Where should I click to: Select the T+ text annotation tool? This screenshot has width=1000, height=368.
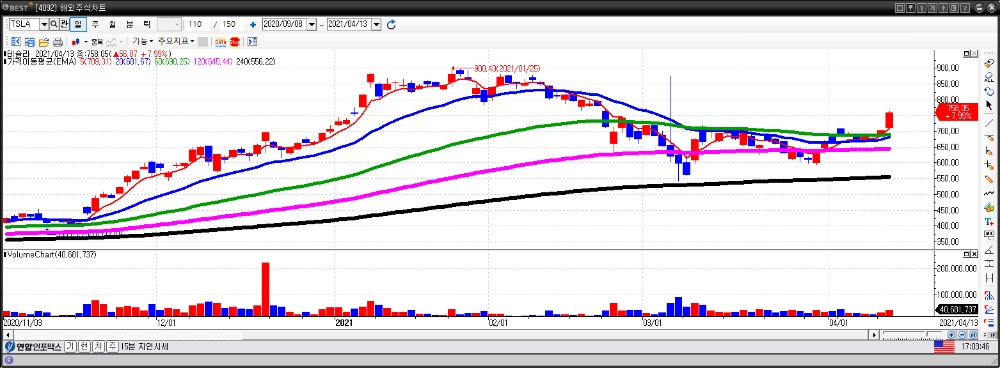click(x=989, y=221)
